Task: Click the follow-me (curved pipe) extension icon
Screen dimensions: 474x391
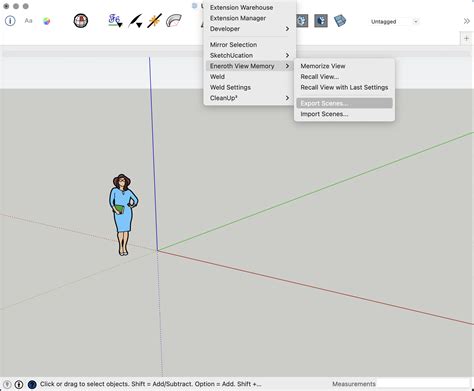Action: click(174, 21)
